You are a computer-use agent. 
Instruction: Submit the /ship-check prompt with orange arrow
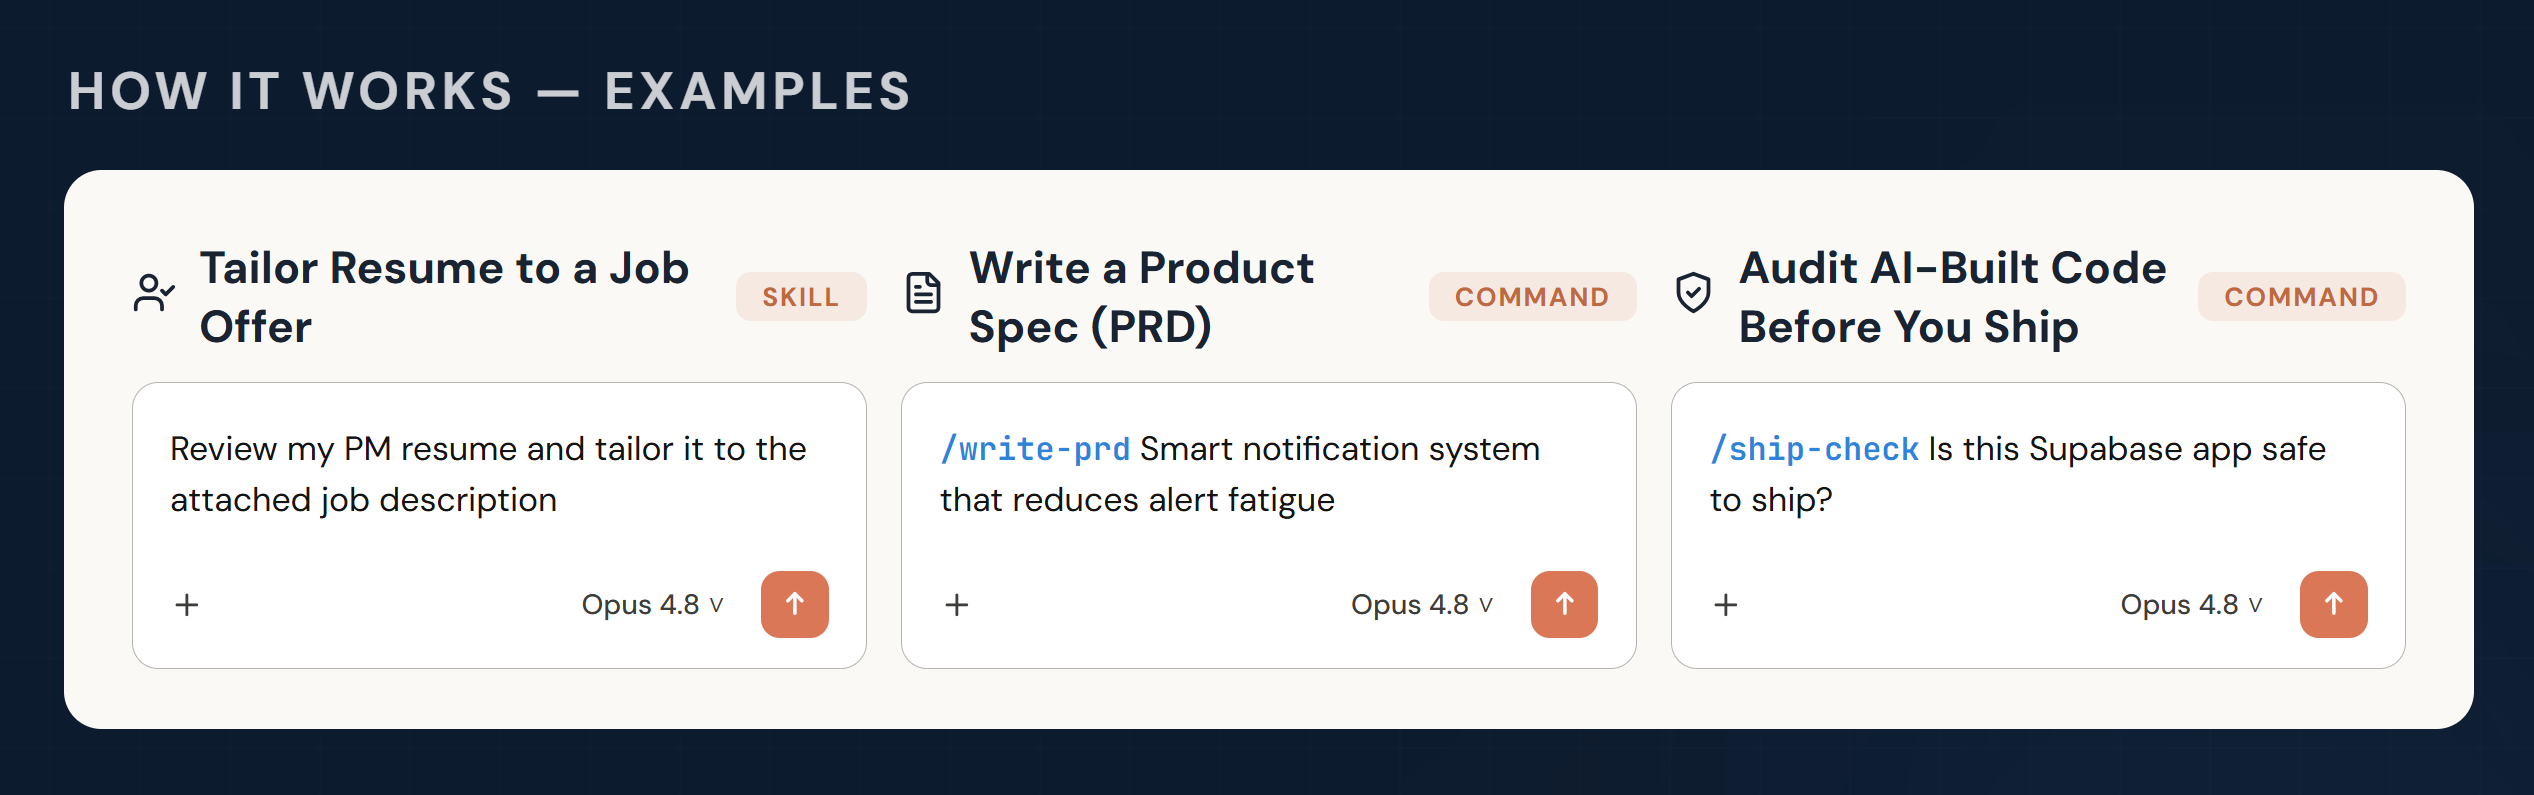[x=2334, y=604]
